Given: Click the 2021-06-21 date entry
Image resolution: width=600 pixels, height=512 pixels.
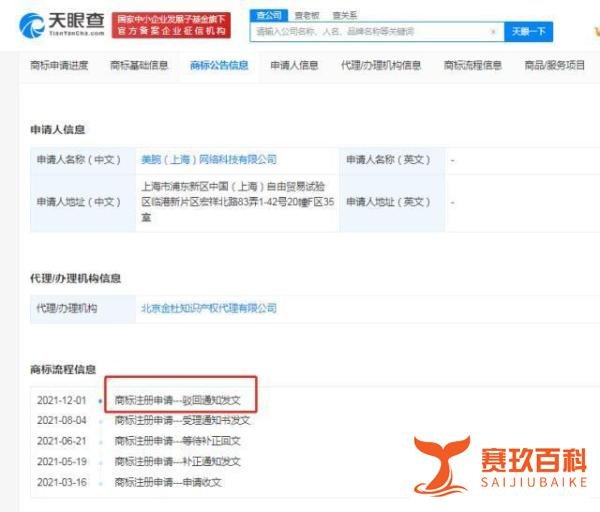Looking at the screenshot, I should (62, 441).
